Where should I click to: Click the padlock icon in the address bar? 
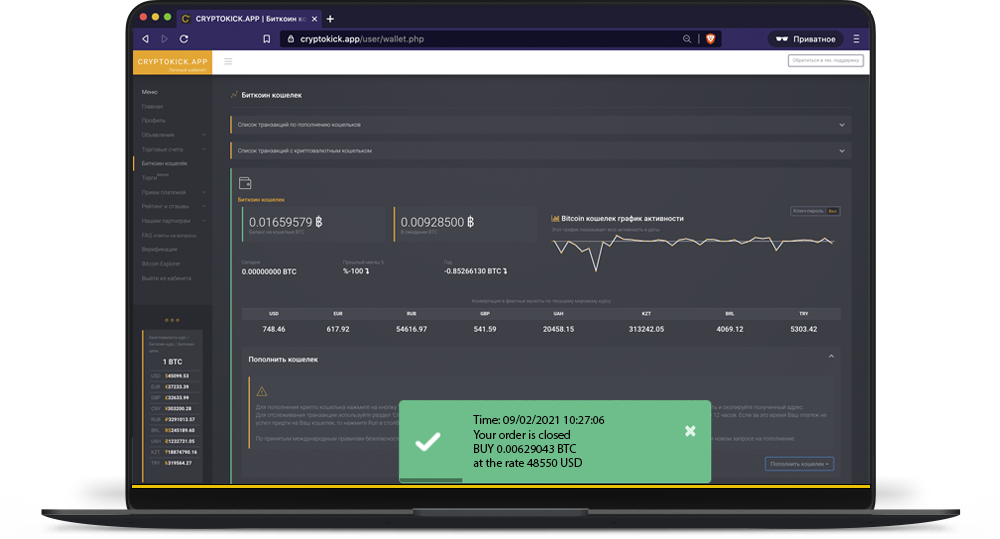coord(291,39)
